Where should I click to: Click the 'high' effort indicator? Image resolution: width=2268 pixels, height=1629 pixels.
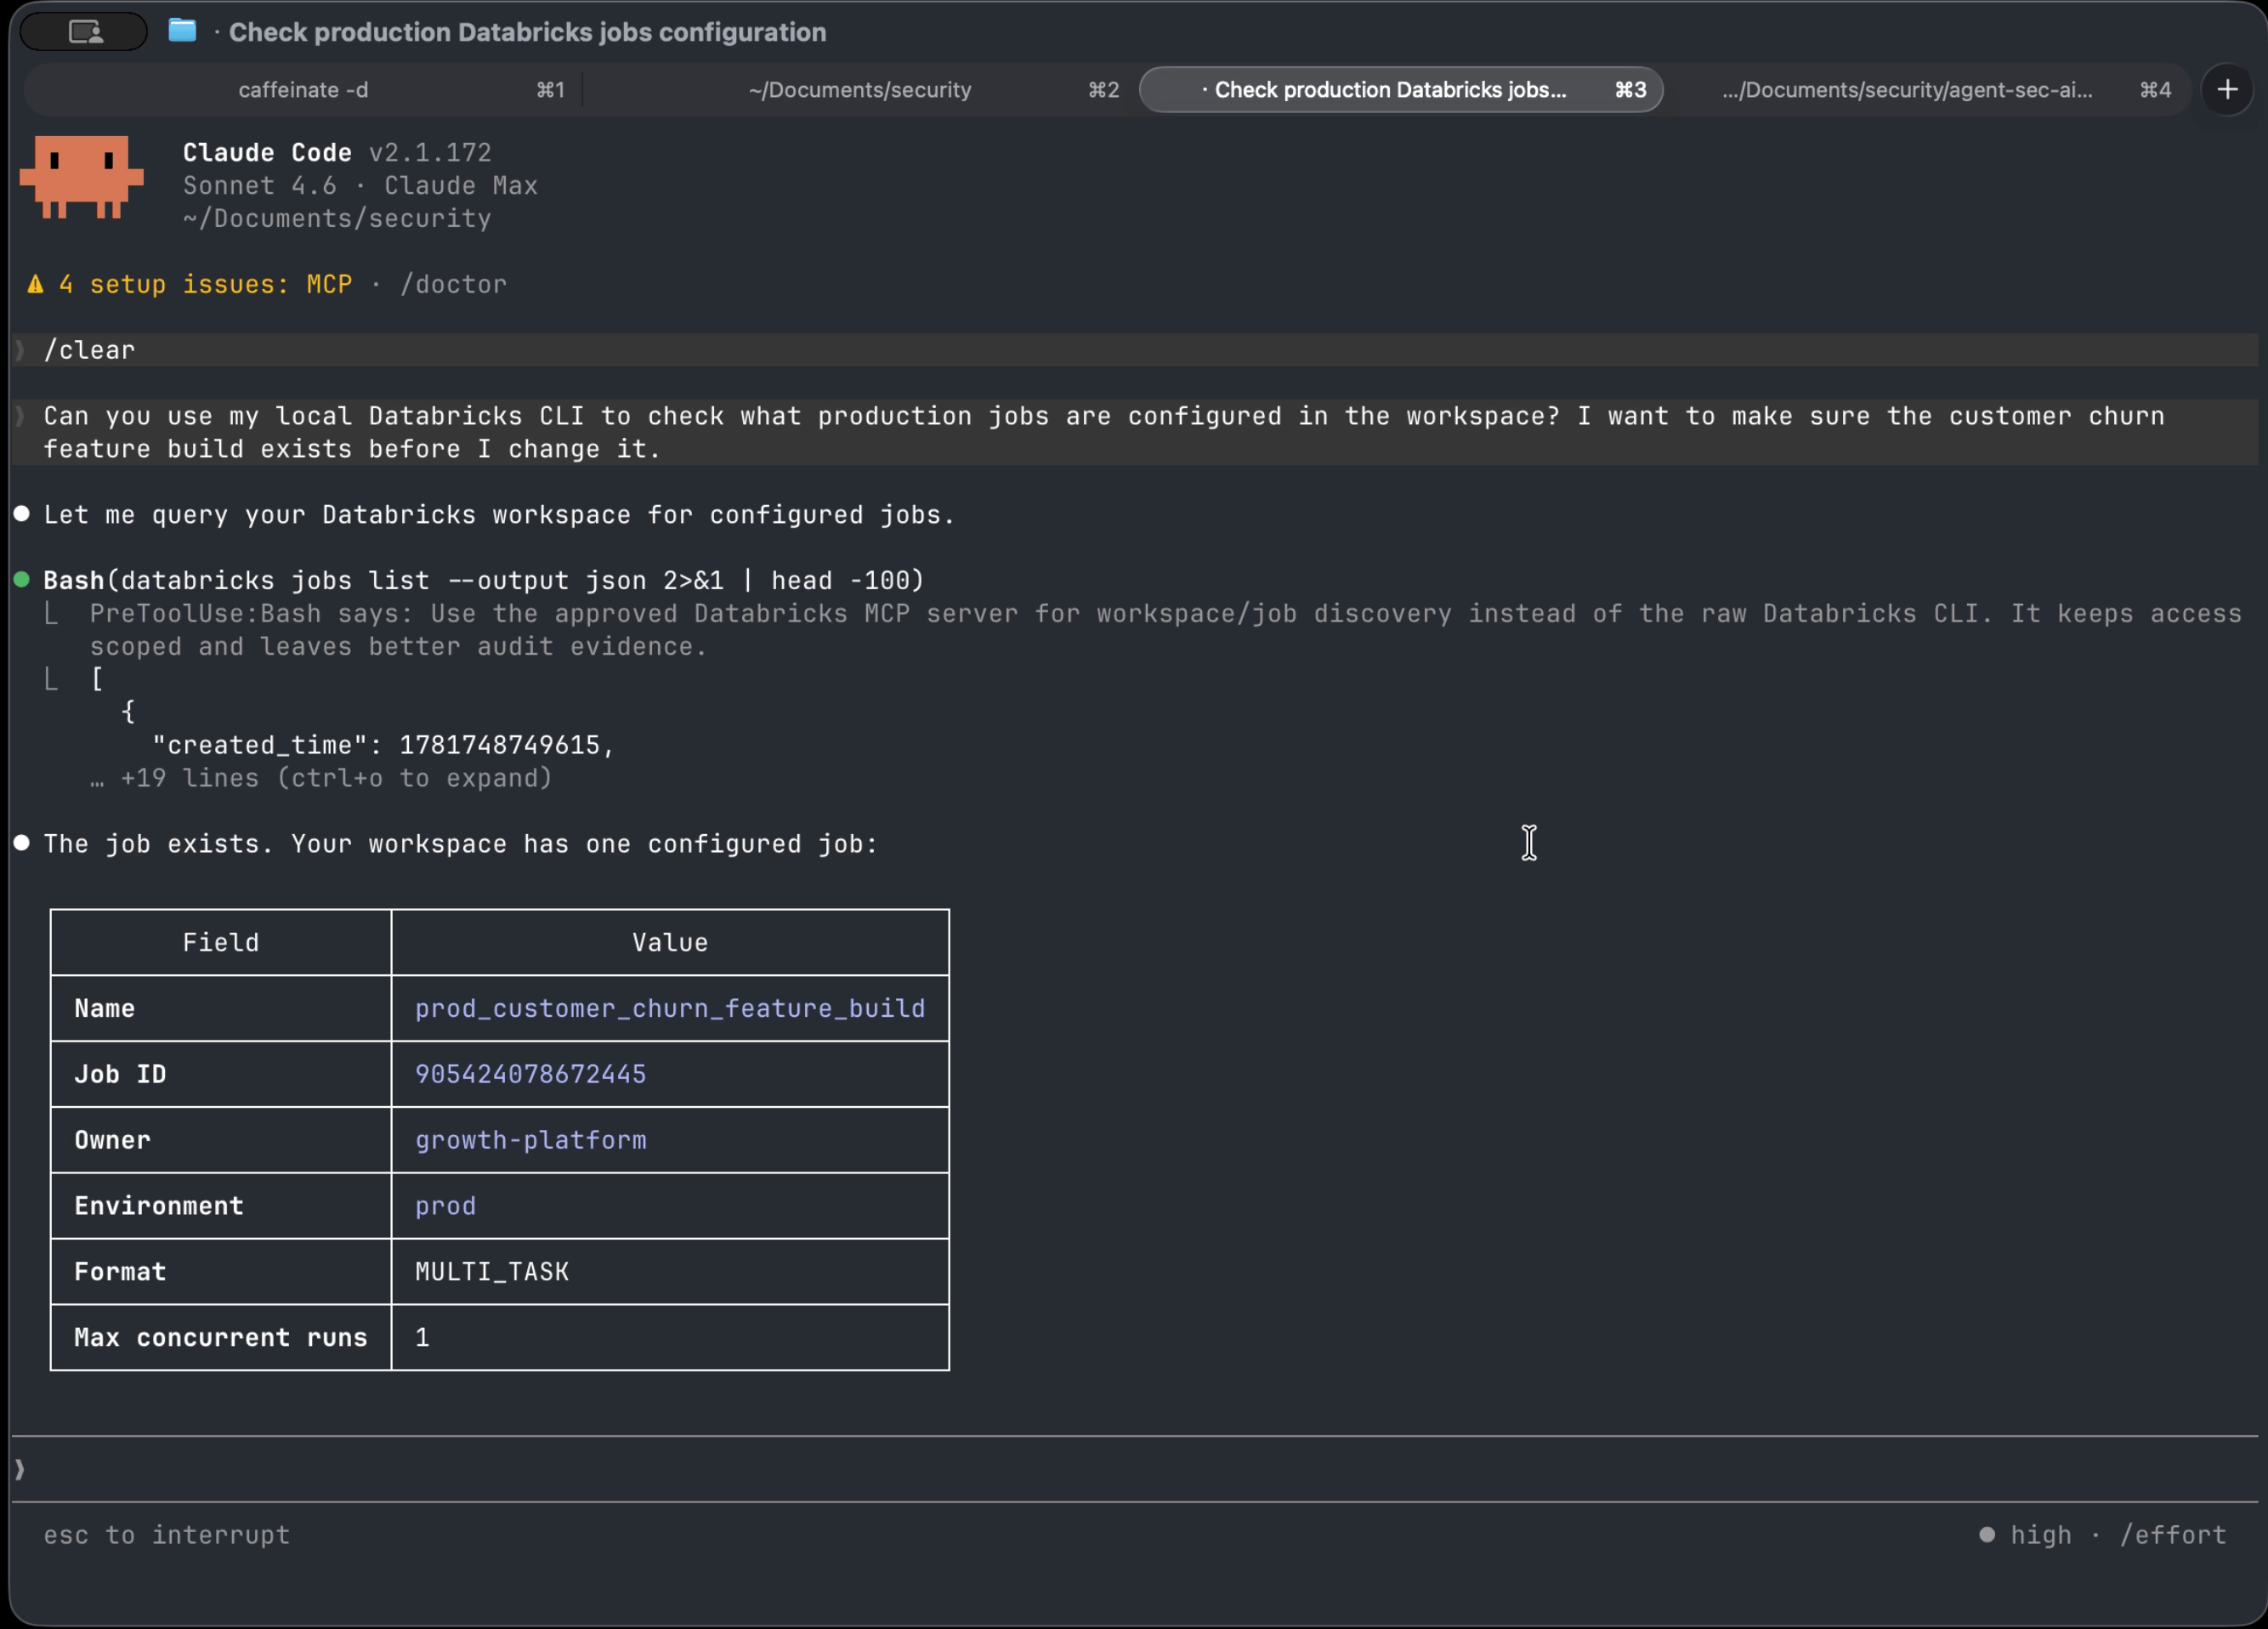point(2026,1535)
